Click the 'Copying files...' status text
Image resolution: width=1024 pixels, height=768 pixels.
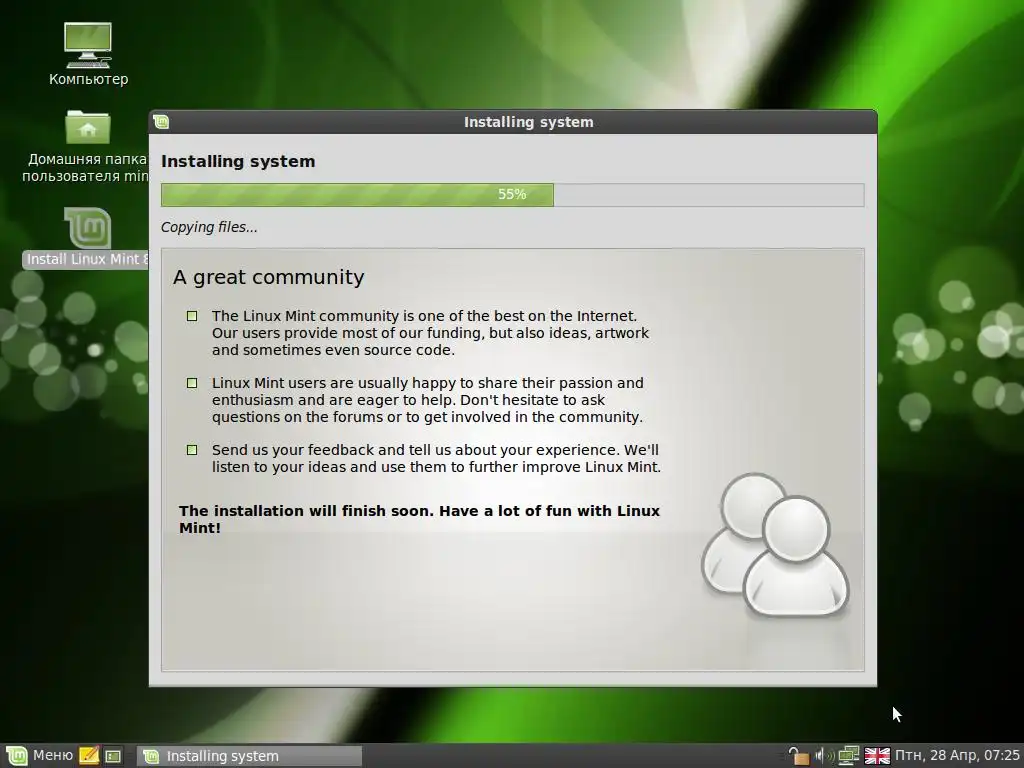click(x=209, y=227)
